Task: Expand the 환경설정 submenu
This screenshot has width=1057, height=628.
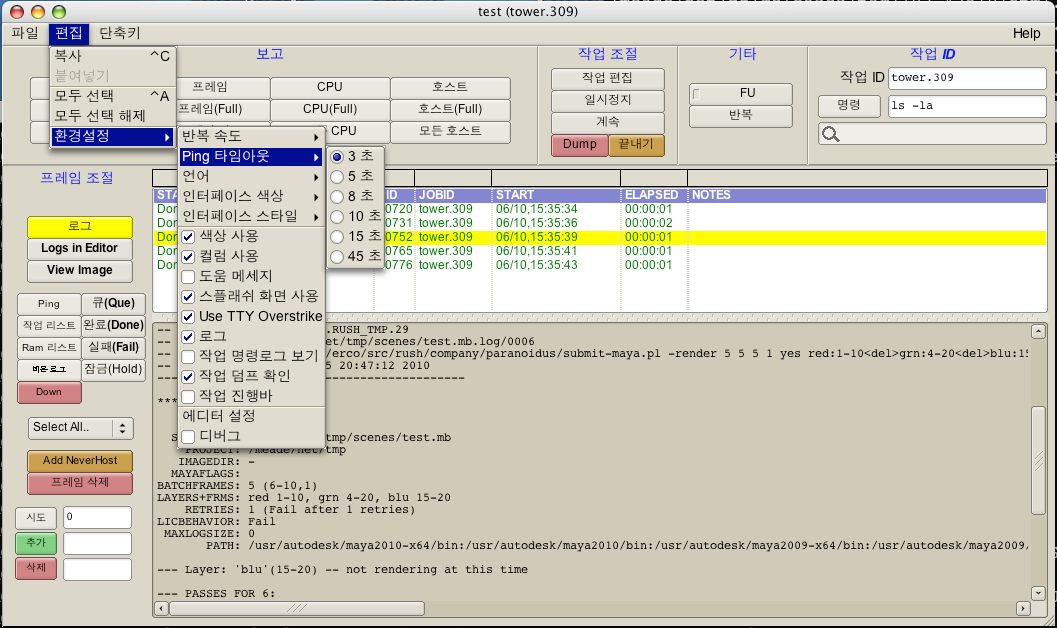Action: pos(113,136)
